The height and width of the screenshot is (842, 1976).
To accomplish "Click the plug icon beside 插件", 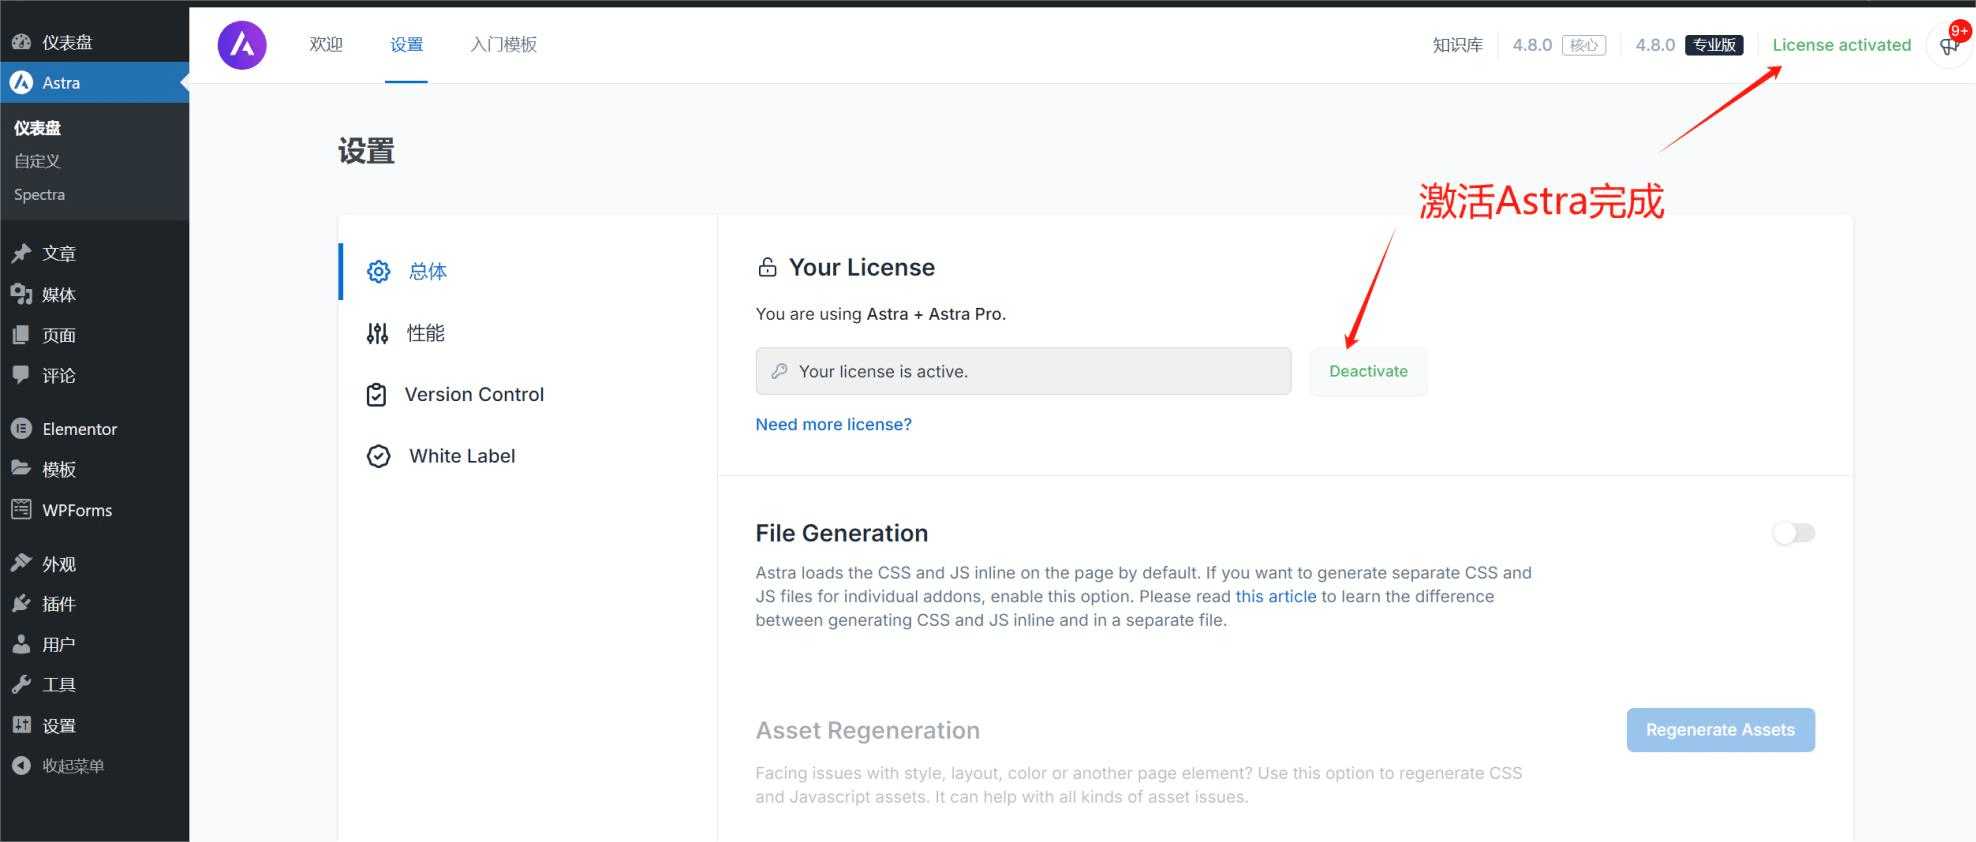I will point(21,604).
